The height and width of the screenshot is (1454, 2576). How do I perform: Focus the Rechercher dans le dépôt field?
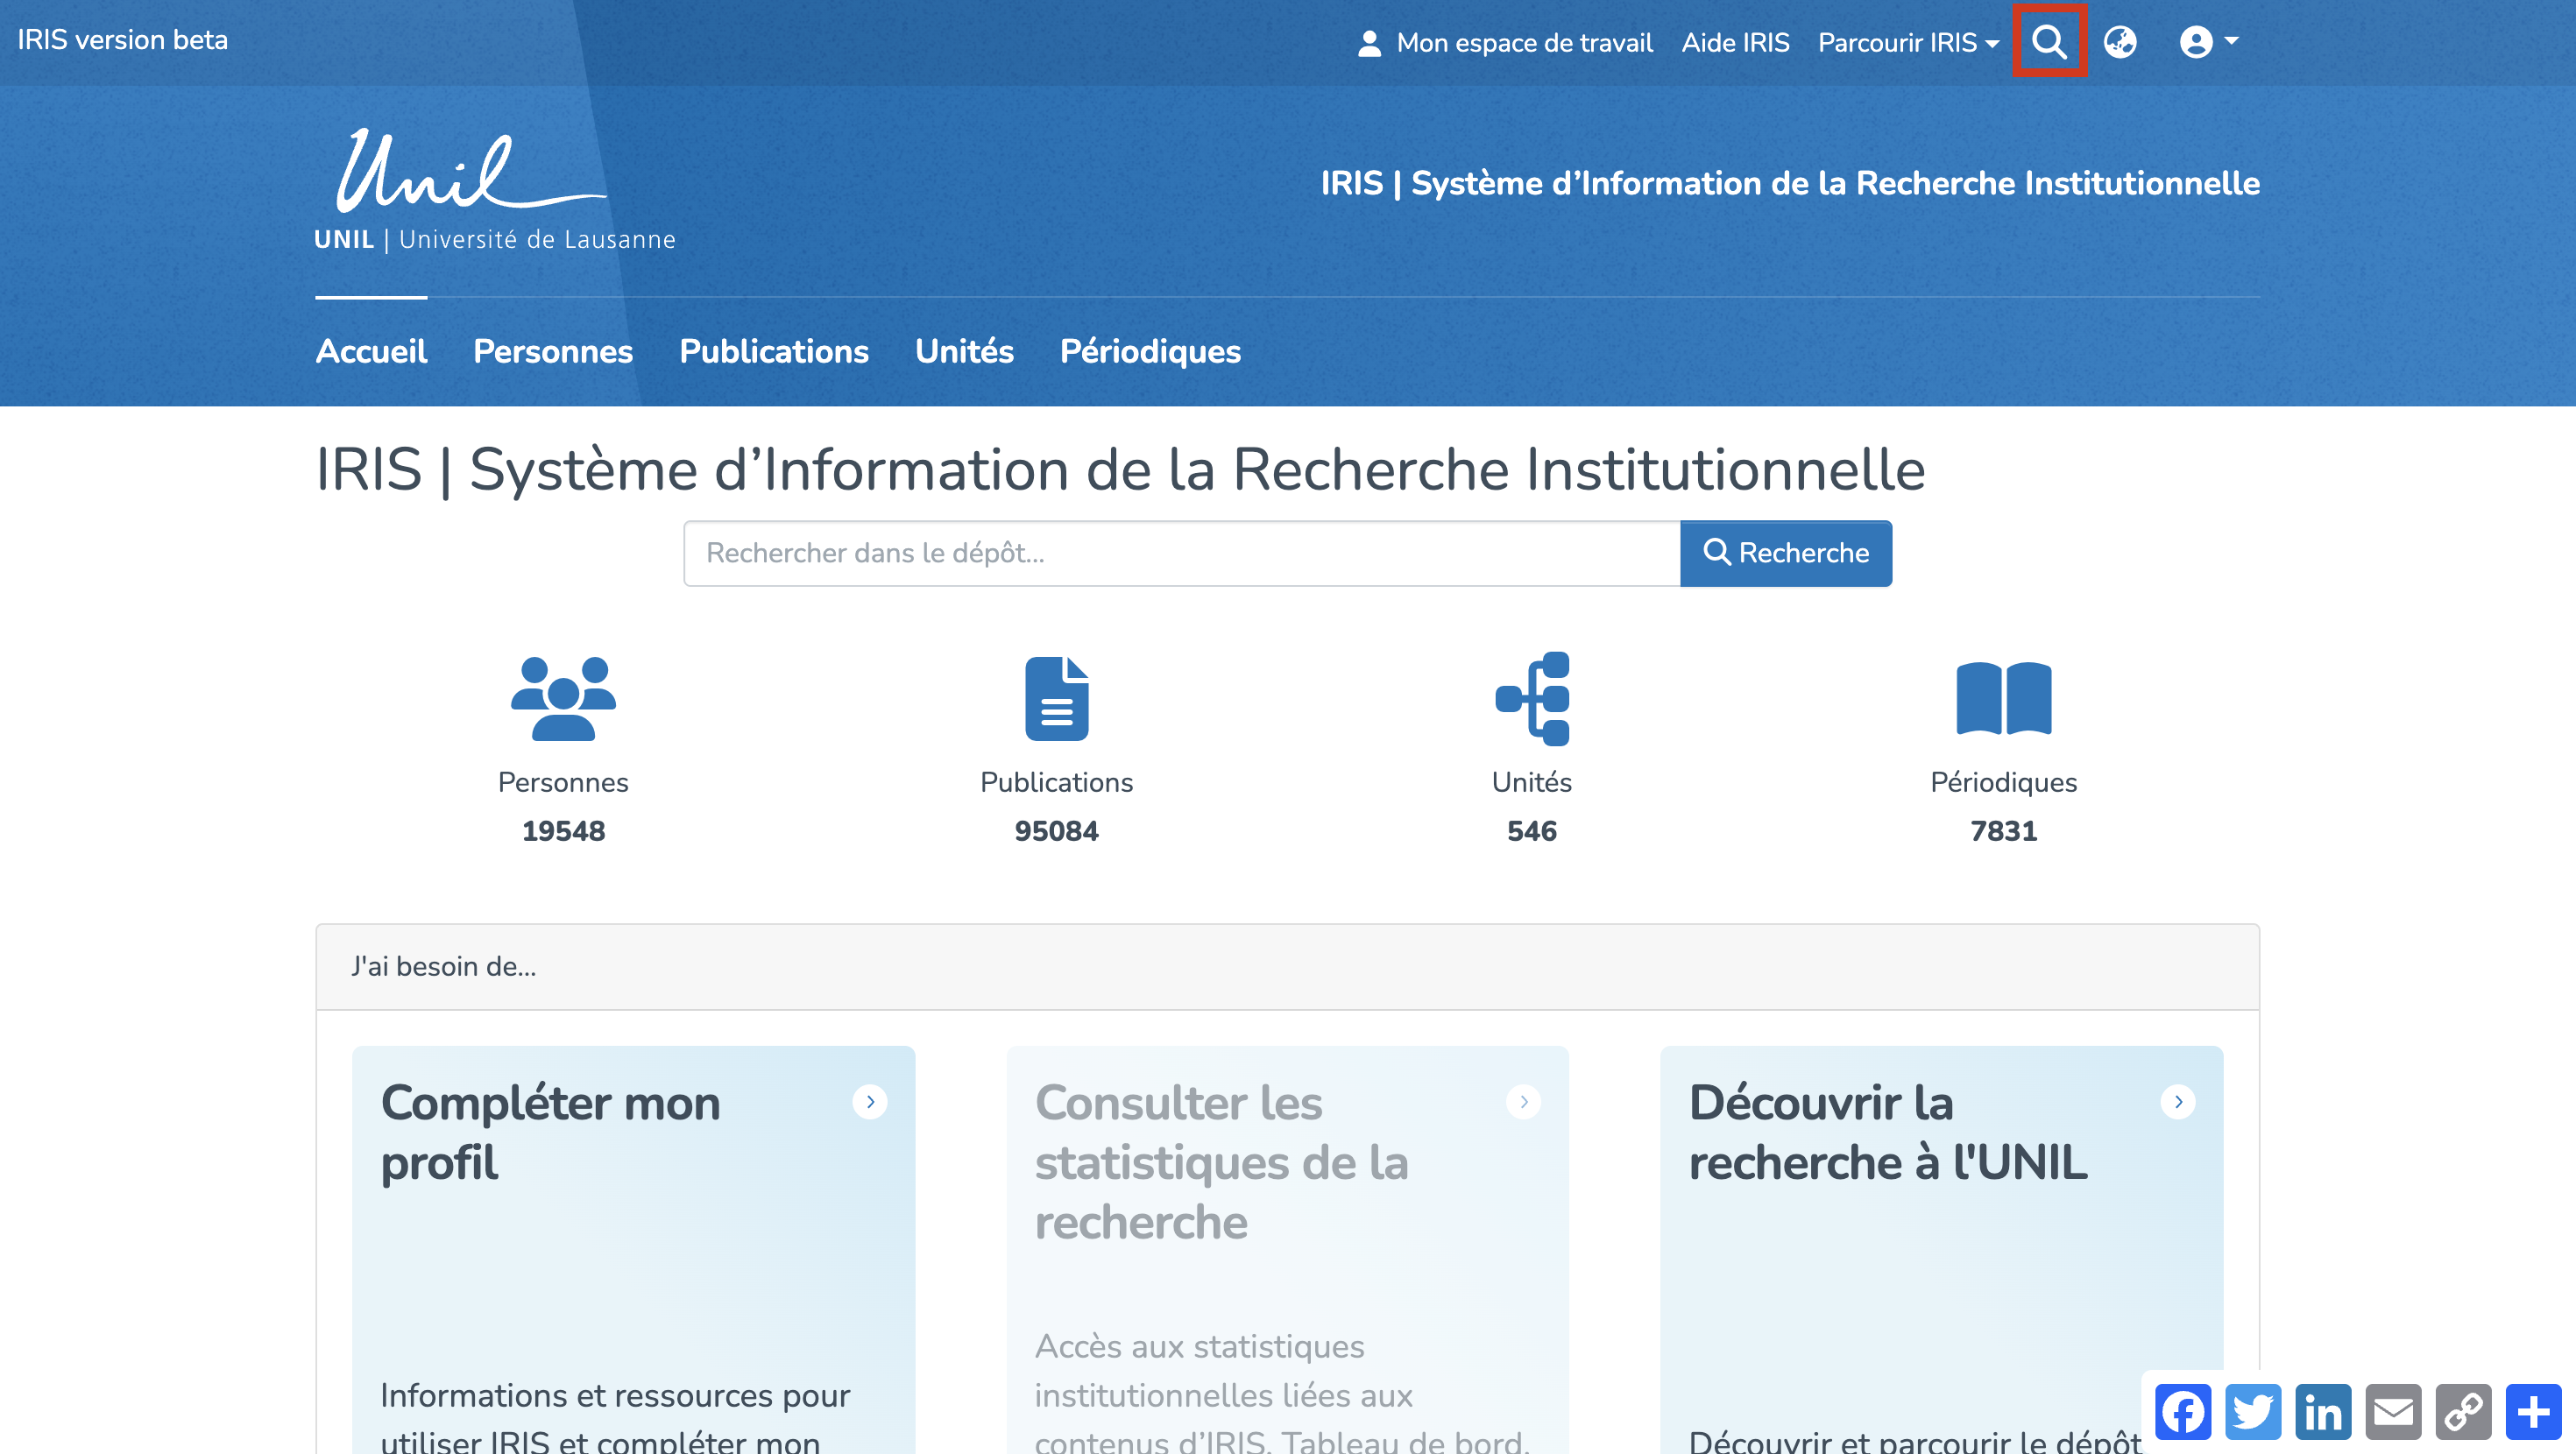[x=1181, y=553]
